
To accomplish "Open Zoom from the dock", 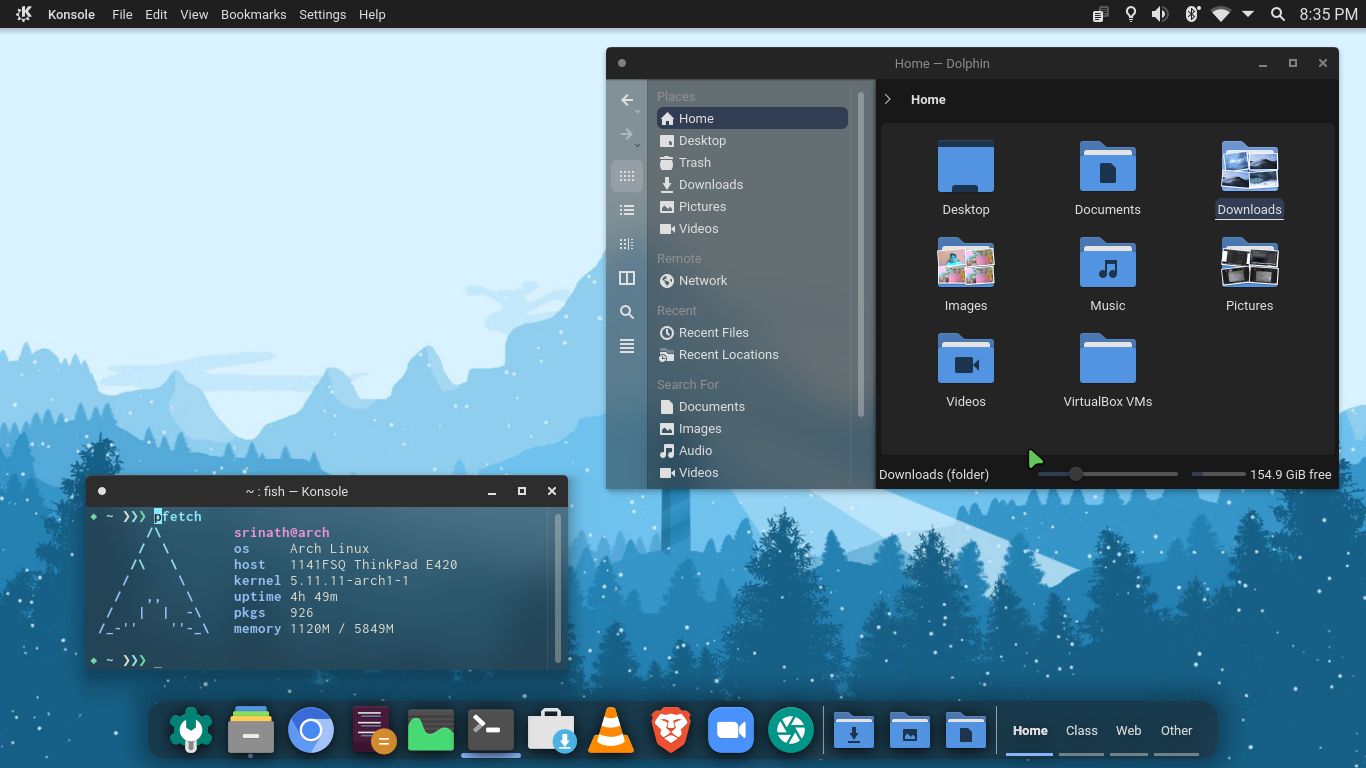I will tap(730, 730).
